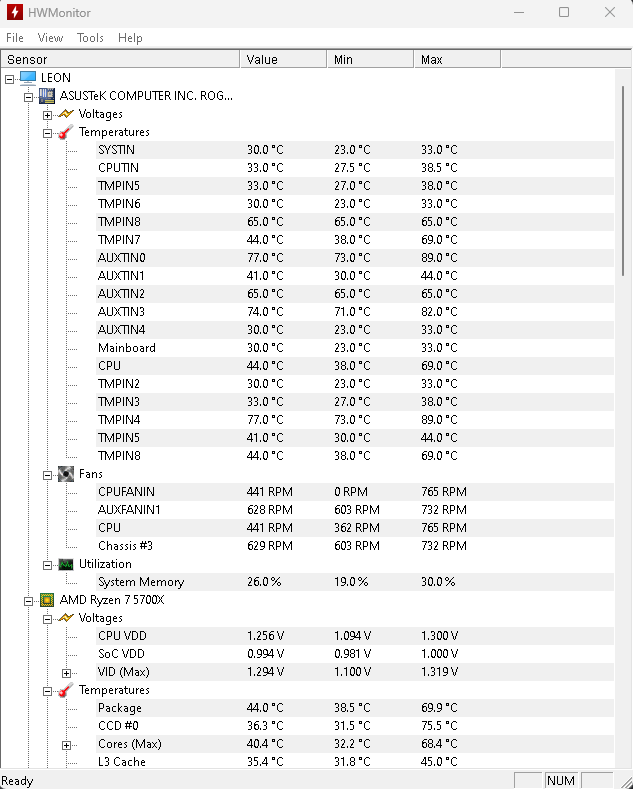Collapse the Fans group
The width and height of the screenshot is (633, 789).
coord(47,475)
